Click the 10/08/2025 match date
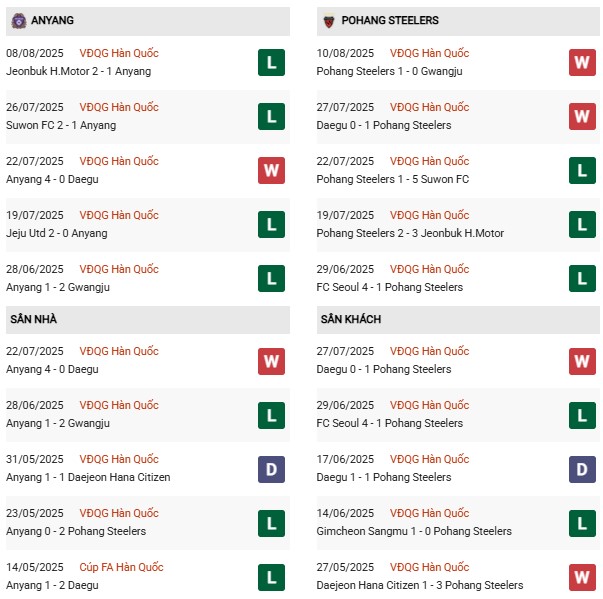603x599 pixels. pos(345,53)
